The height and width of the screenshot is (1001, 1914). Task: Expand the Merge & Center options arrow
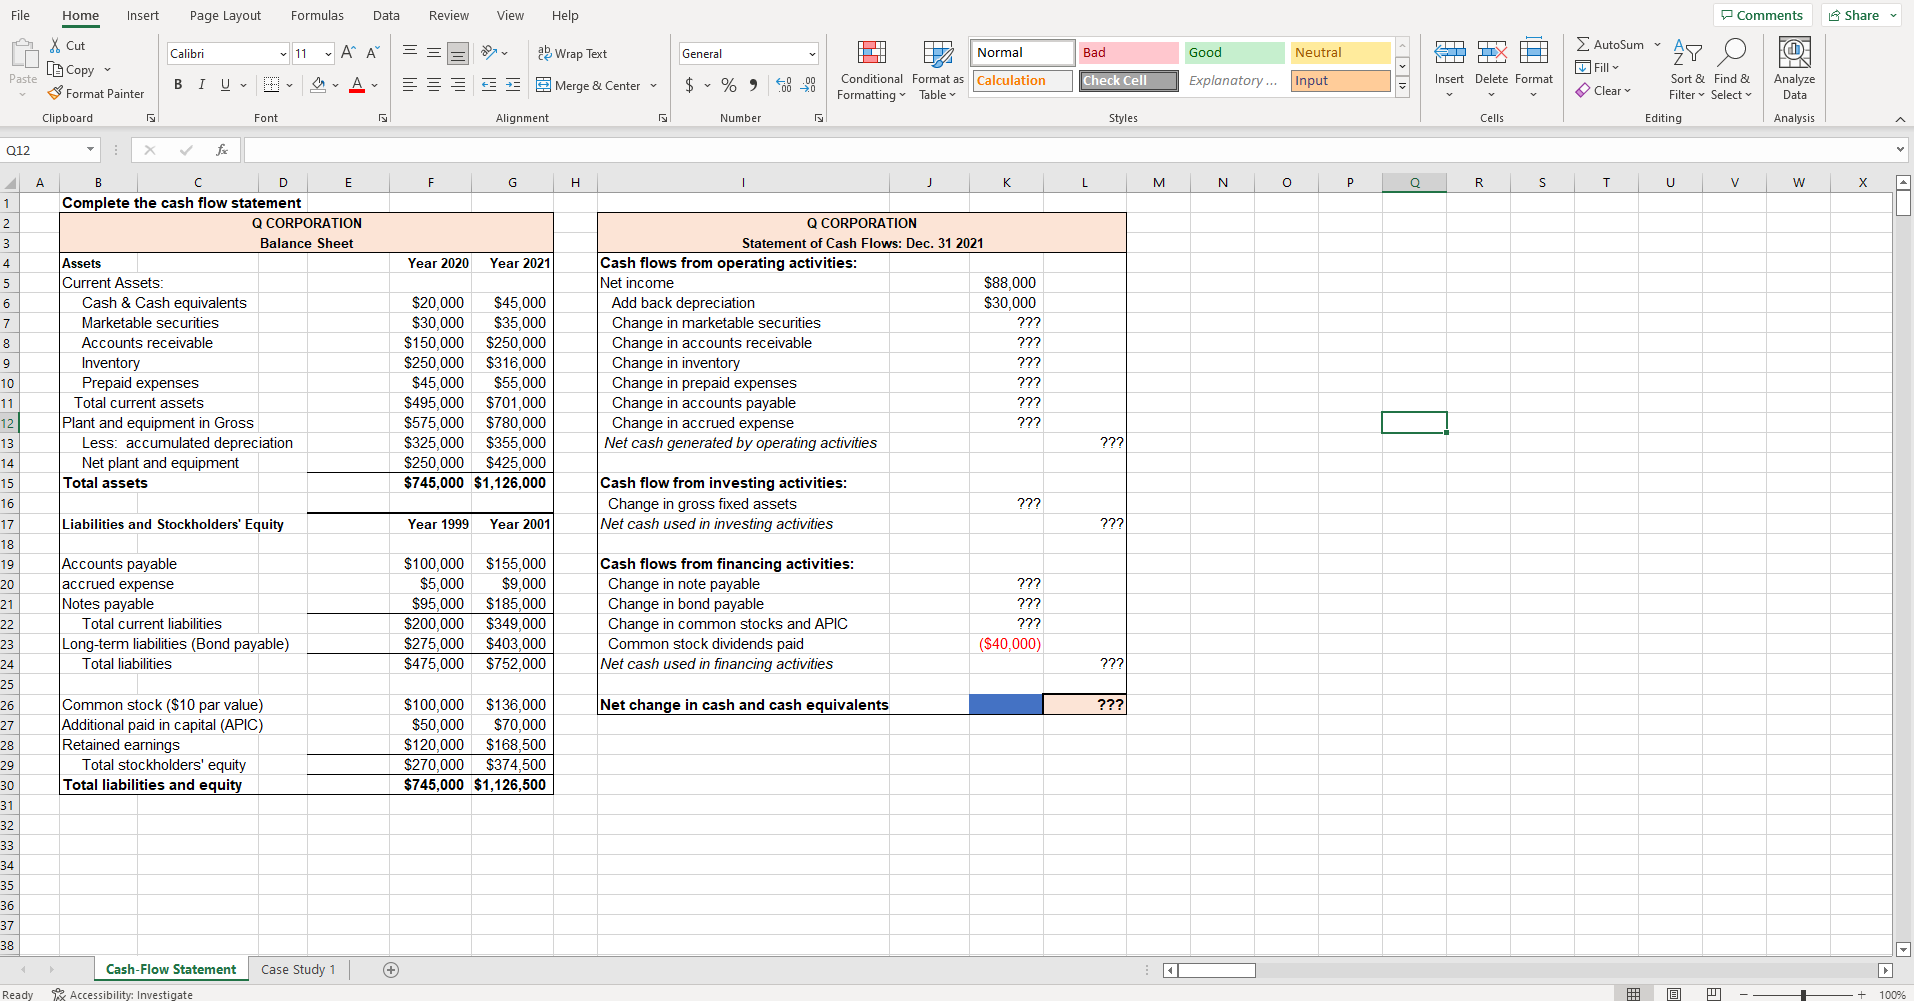tap(655, 85)
